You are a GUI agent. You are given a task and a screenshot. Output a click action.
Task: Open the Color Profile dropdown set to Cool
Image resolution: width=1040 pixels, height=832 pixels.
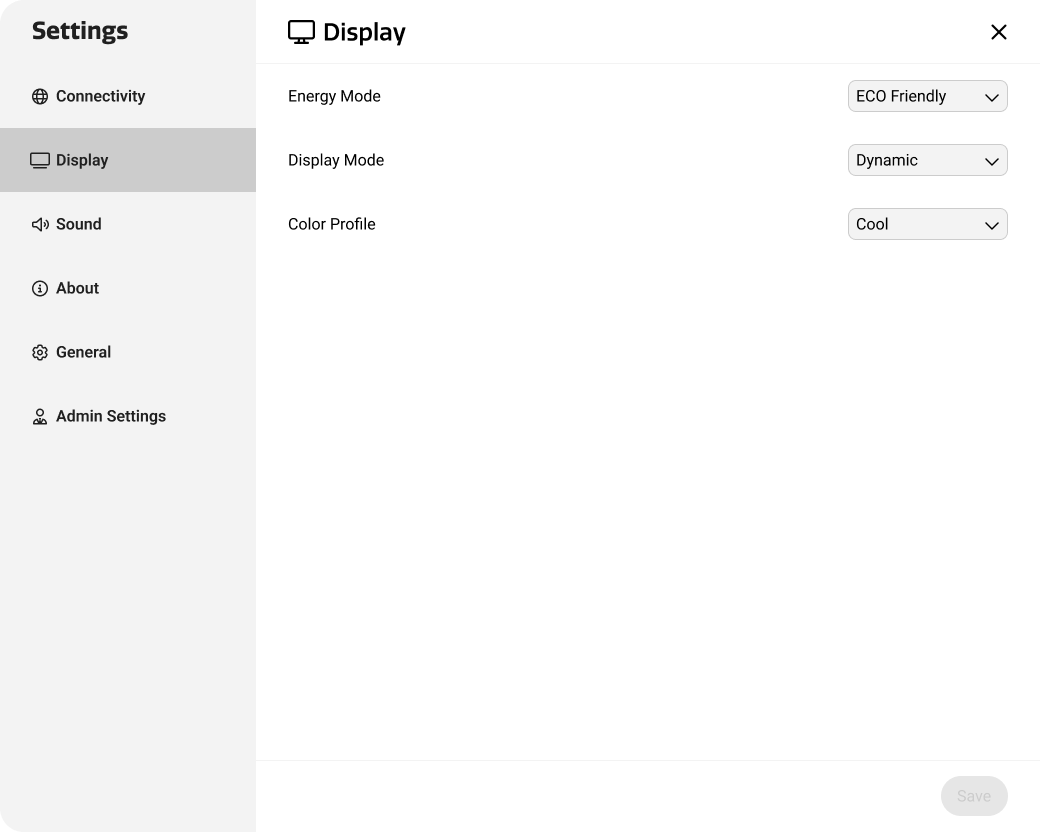pyautogui.click(x=927, y=224)
